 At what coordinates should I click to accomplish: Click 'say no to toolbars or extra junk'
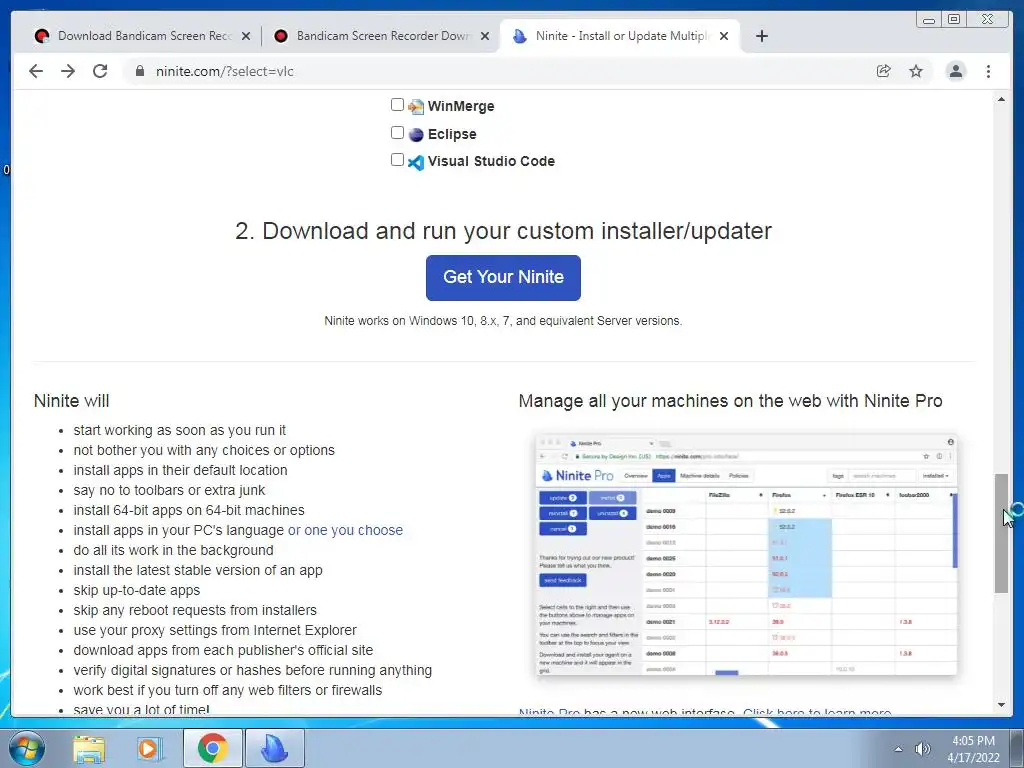(169, 490)
